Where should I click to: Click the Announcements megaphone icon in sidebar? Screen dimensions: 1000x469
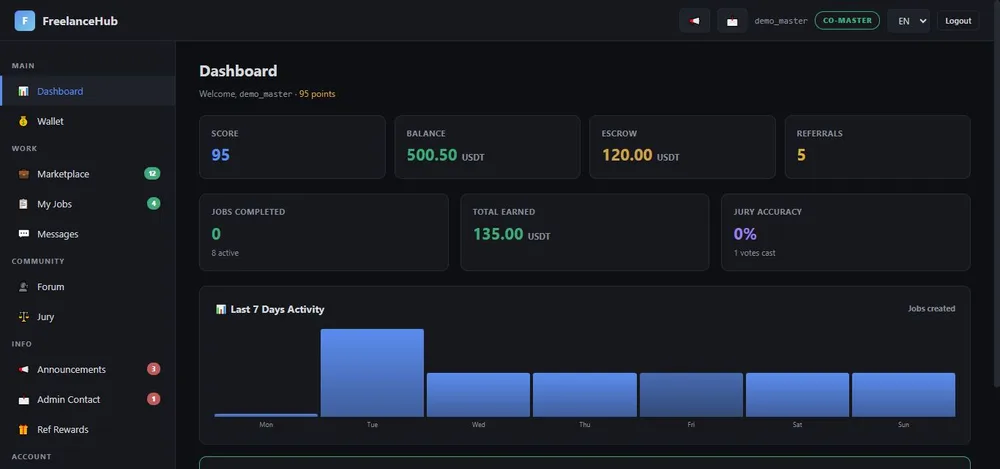click(24, 369)
